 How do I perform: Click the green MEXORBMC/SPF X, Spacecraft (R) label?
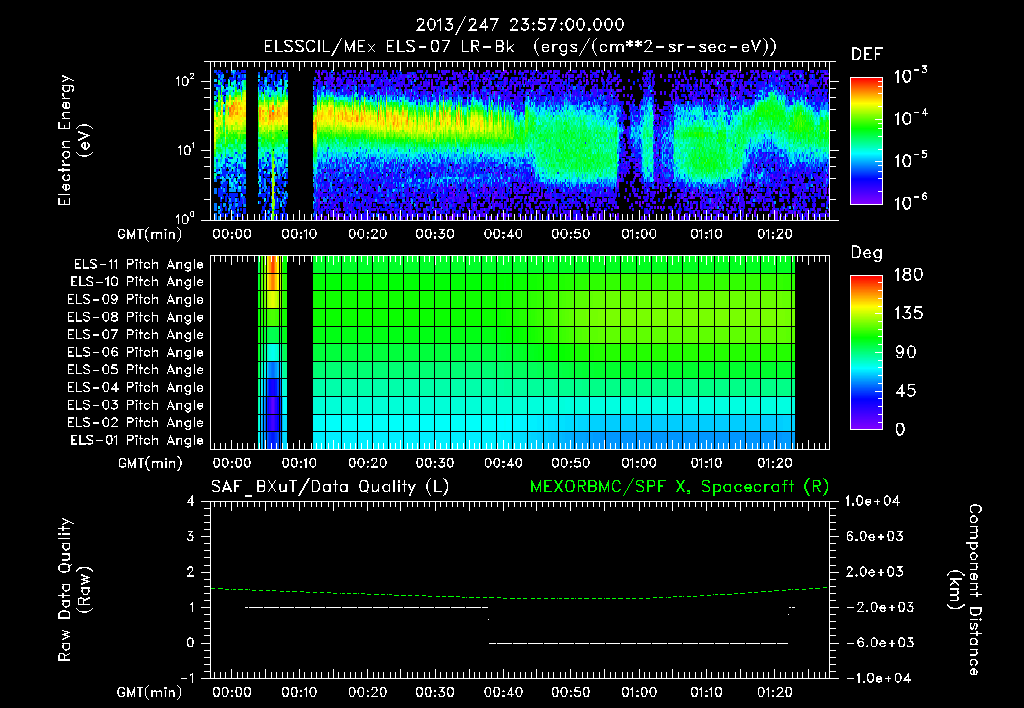pos(679,487)
